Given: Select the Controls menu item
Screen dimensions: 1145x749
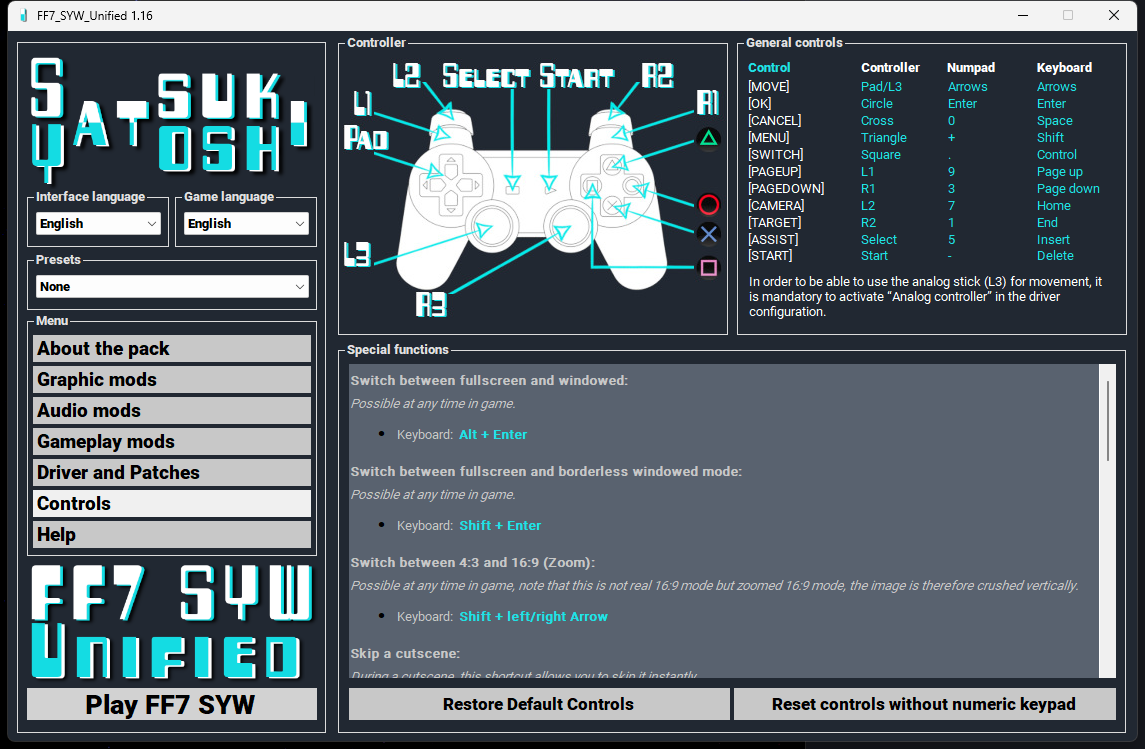Looking at the screenshot, I should click(x=172, y=504).
